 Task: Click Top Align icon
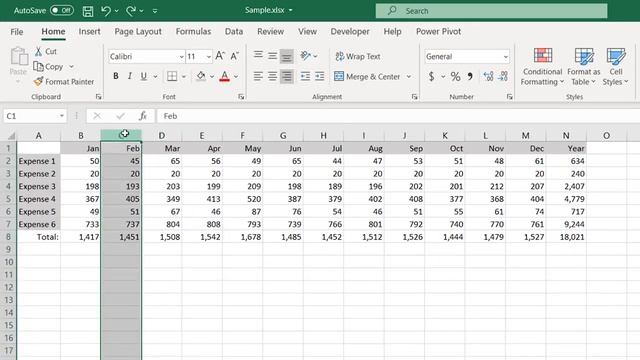coord(258,56)
